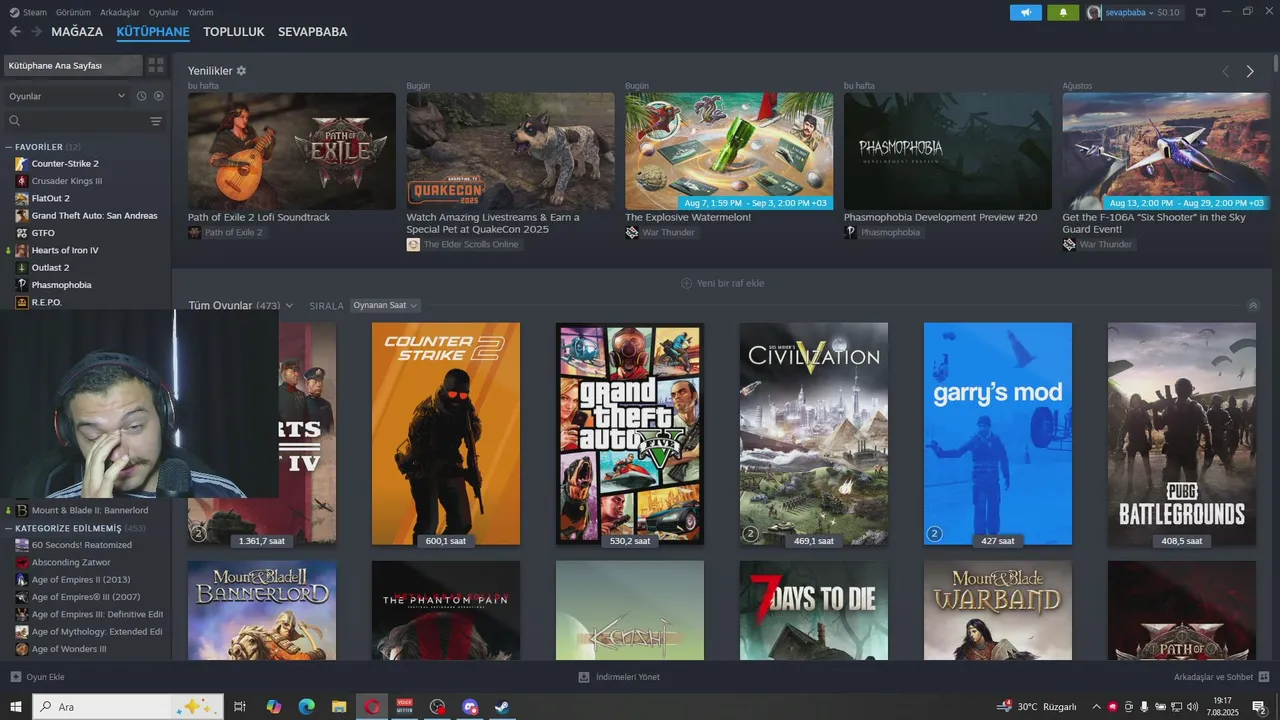Open the Oynanan Saat sort dropdown
1280x720 pixels.
[385, 305]
